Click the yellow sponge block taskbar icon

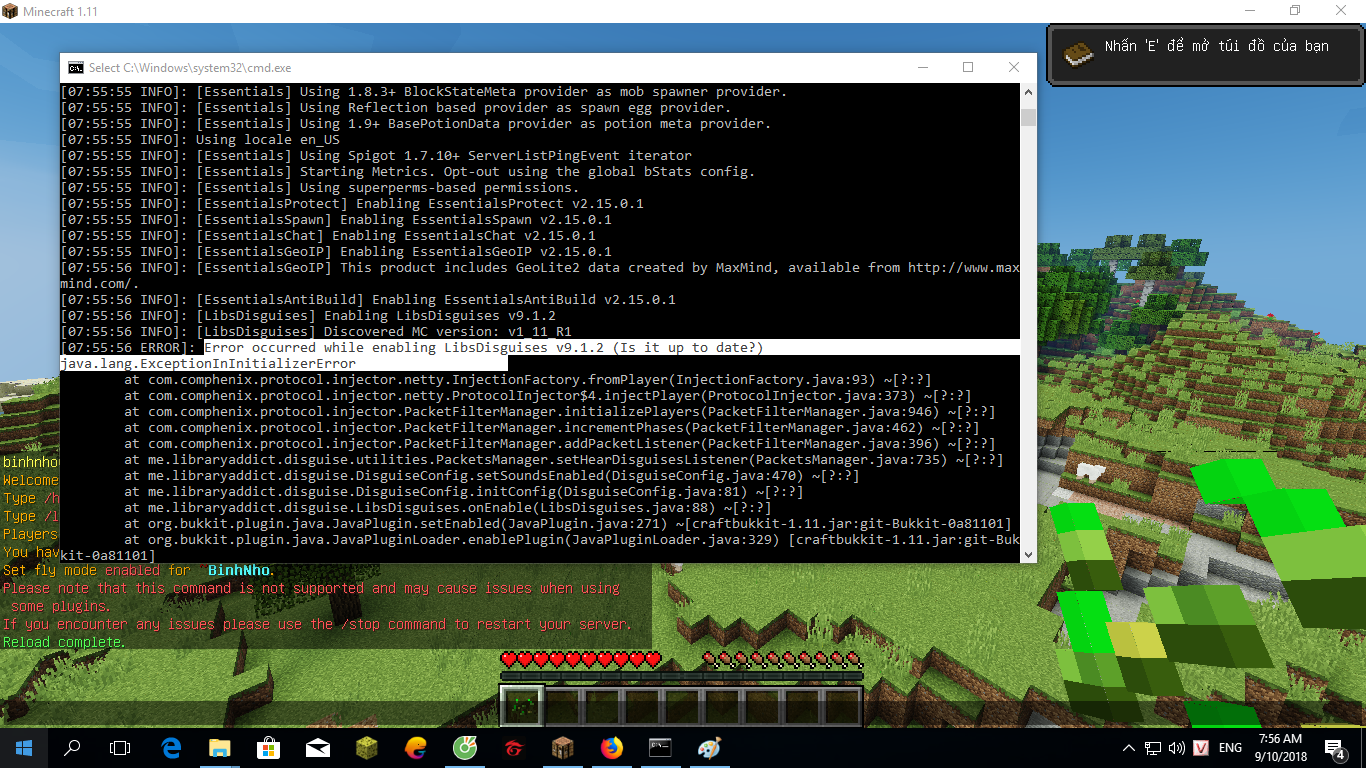click(x=367, y=747)
